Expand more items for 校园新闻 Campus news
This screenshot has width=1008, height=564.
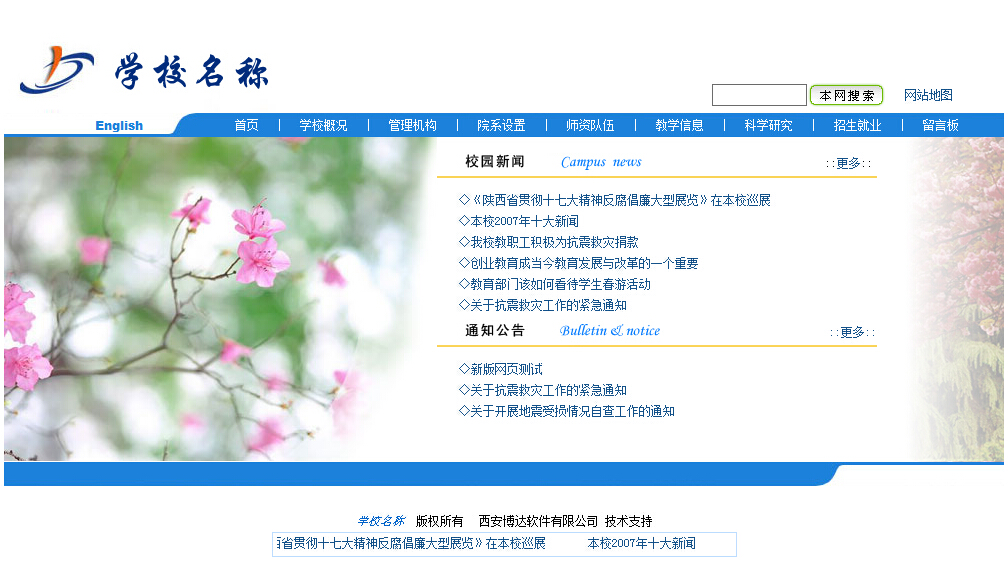[848, 163]
